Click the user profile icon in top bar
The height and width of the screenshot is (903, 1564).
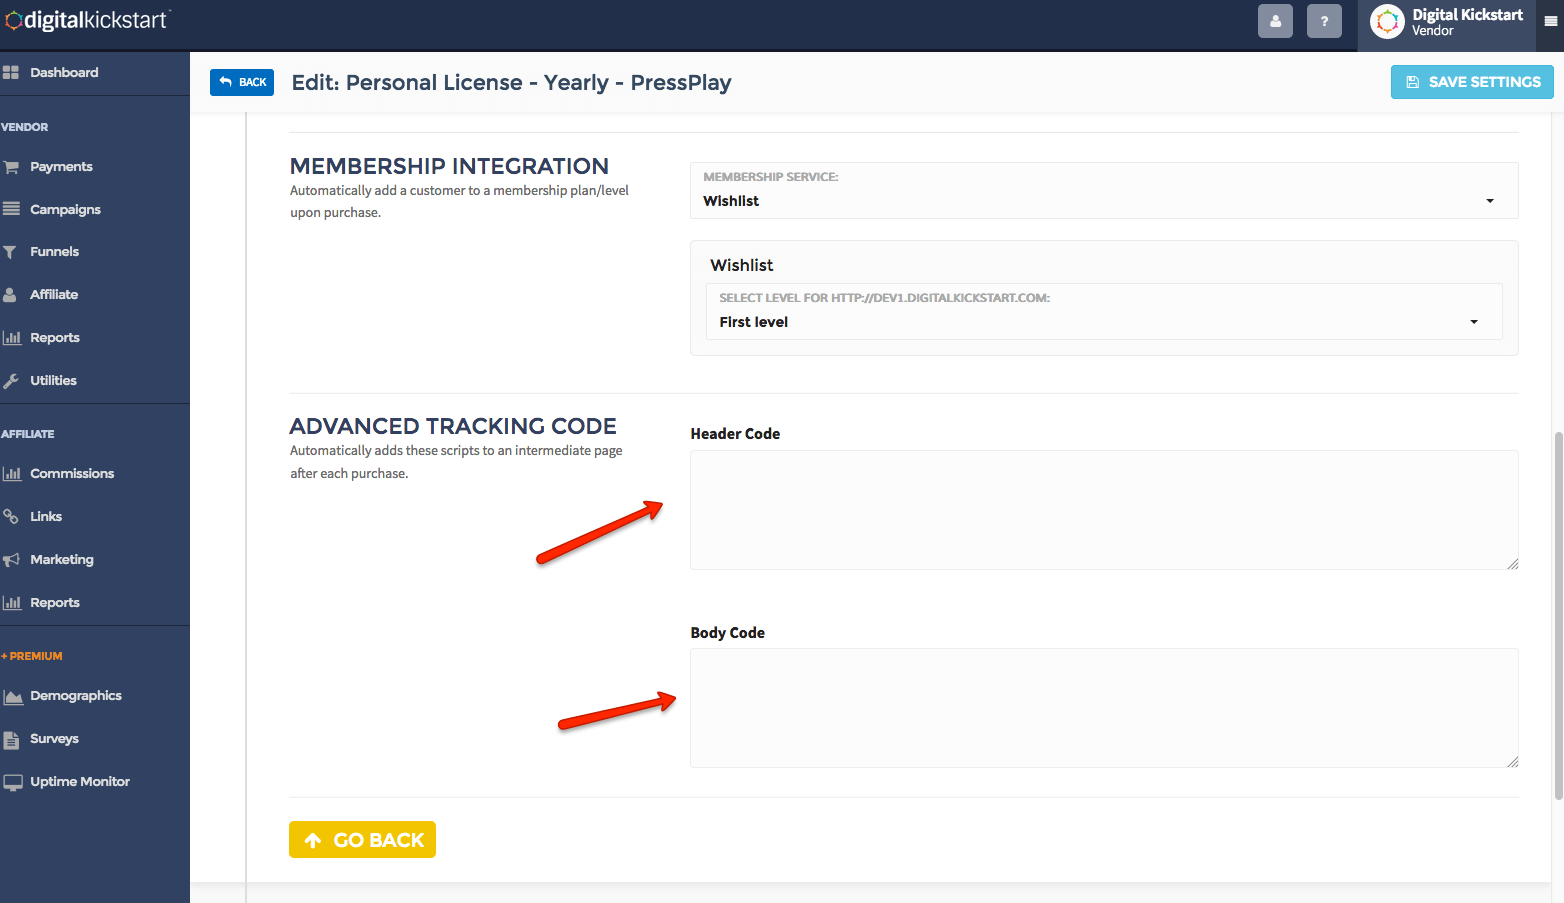pos(1275,21)
